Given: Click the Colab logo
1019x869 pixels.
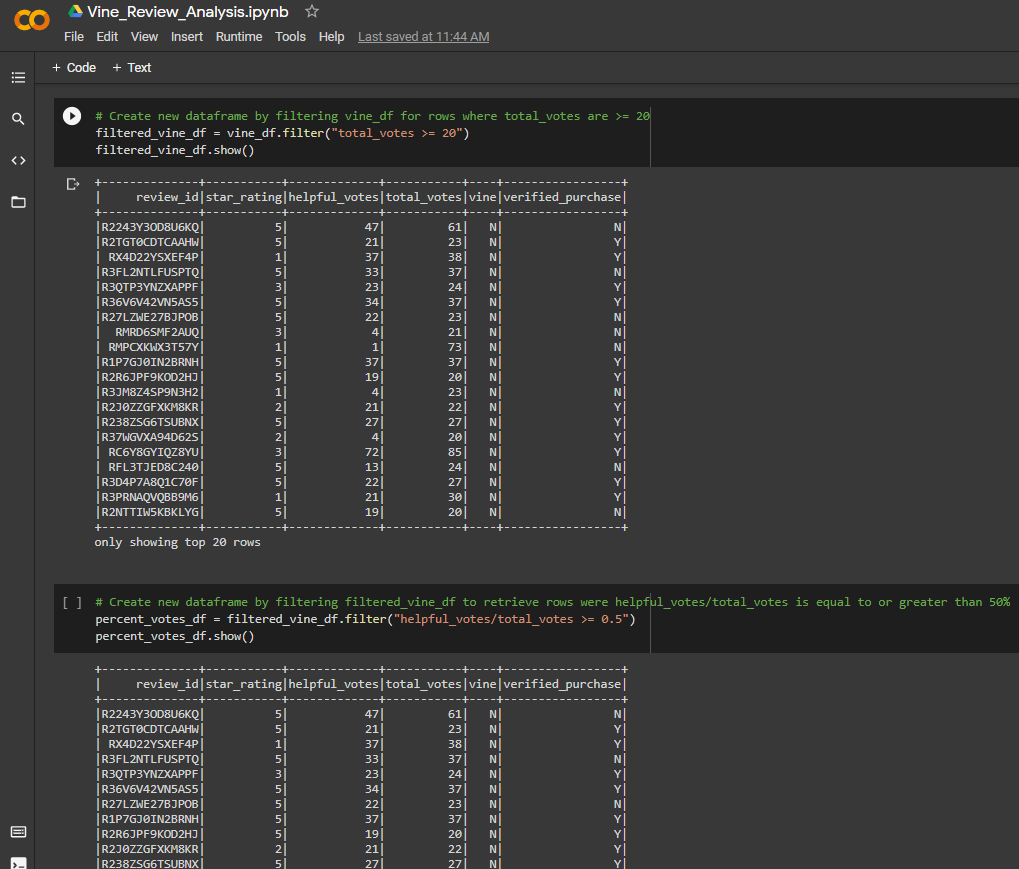Looking at the screenshot, I should [31, 19].
